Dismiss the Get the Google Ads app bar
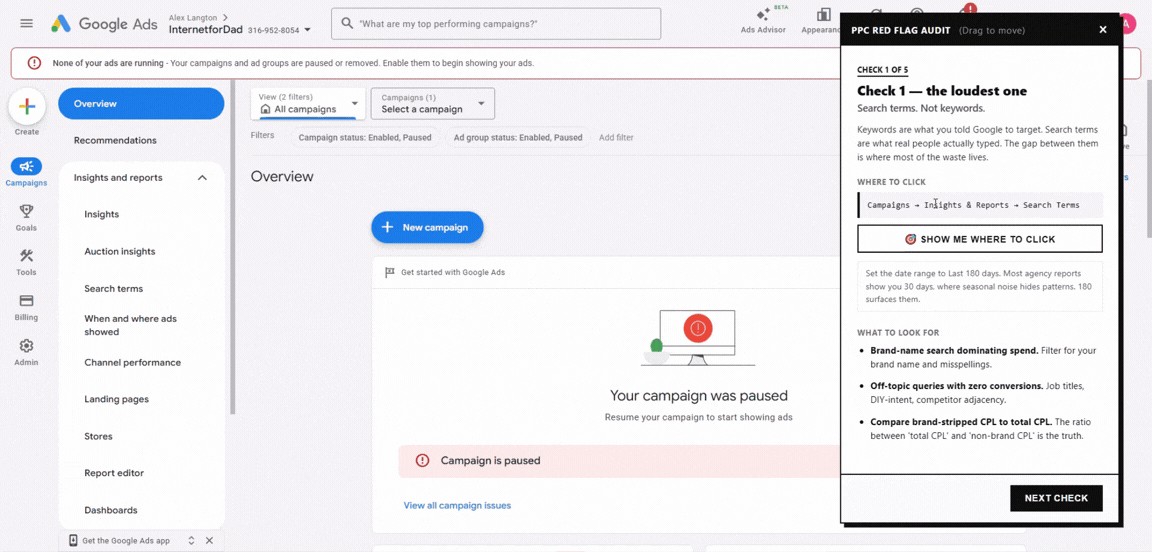1152x552 pixels. tap(209, 540)
